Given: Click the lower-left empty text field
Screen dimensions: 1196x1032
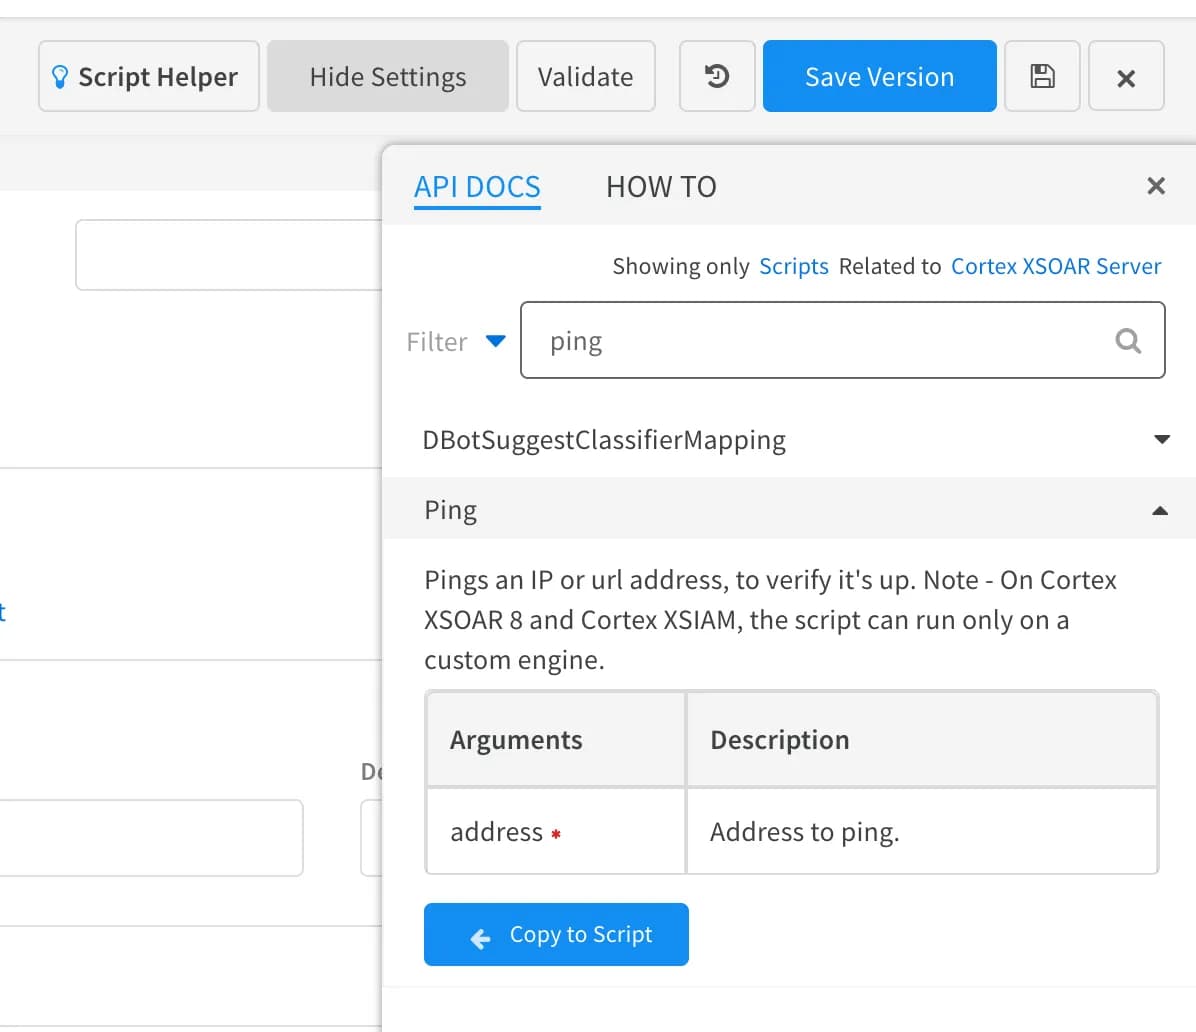Looking at the screenshot, I should [151, 837].
